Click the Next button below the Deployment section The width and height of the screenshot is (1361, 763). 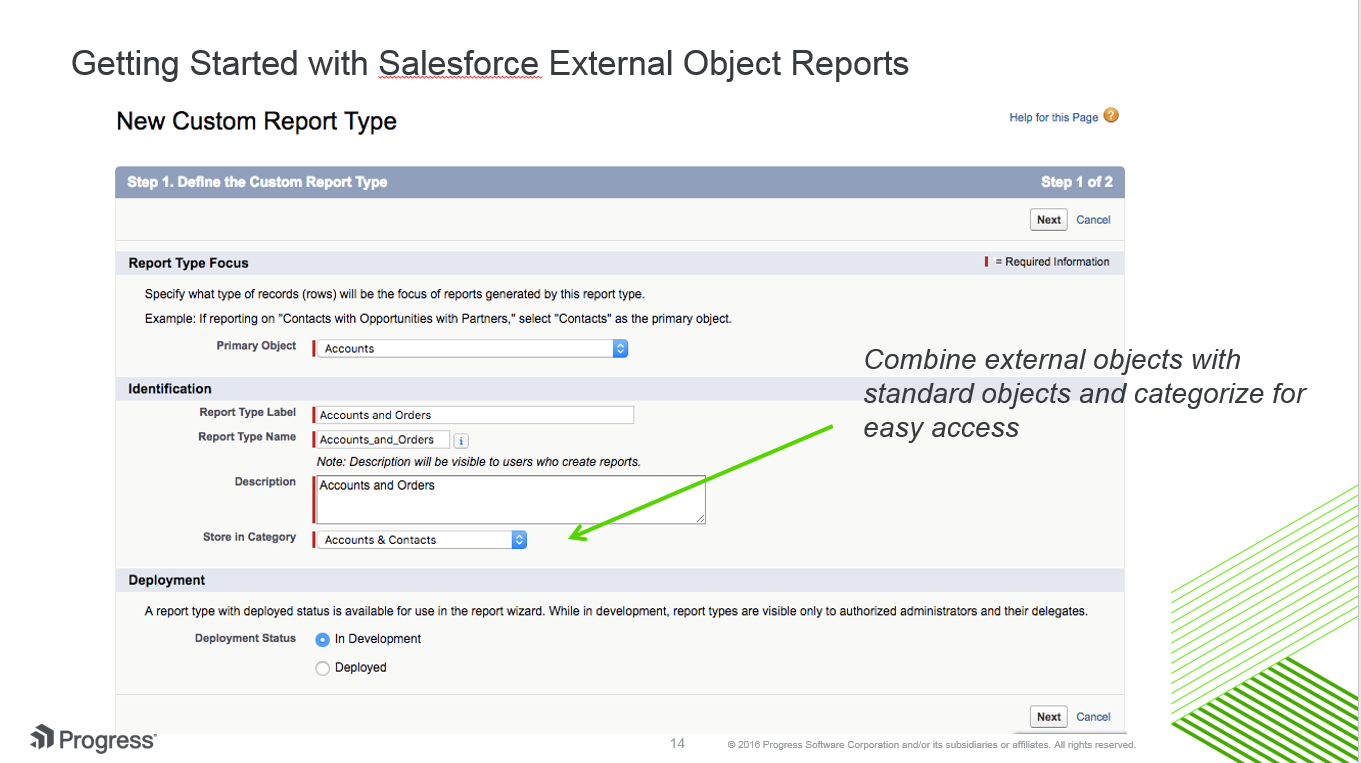pos(1049,717)
